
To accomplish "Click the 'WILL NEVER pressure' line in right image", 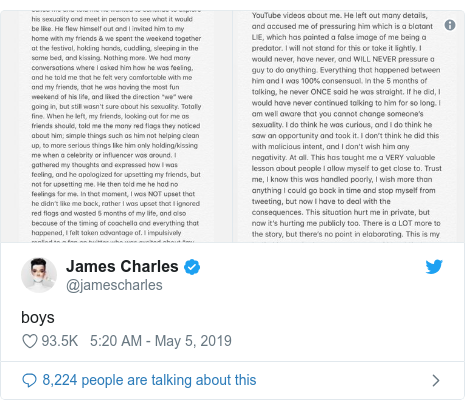I will (343, 59).
